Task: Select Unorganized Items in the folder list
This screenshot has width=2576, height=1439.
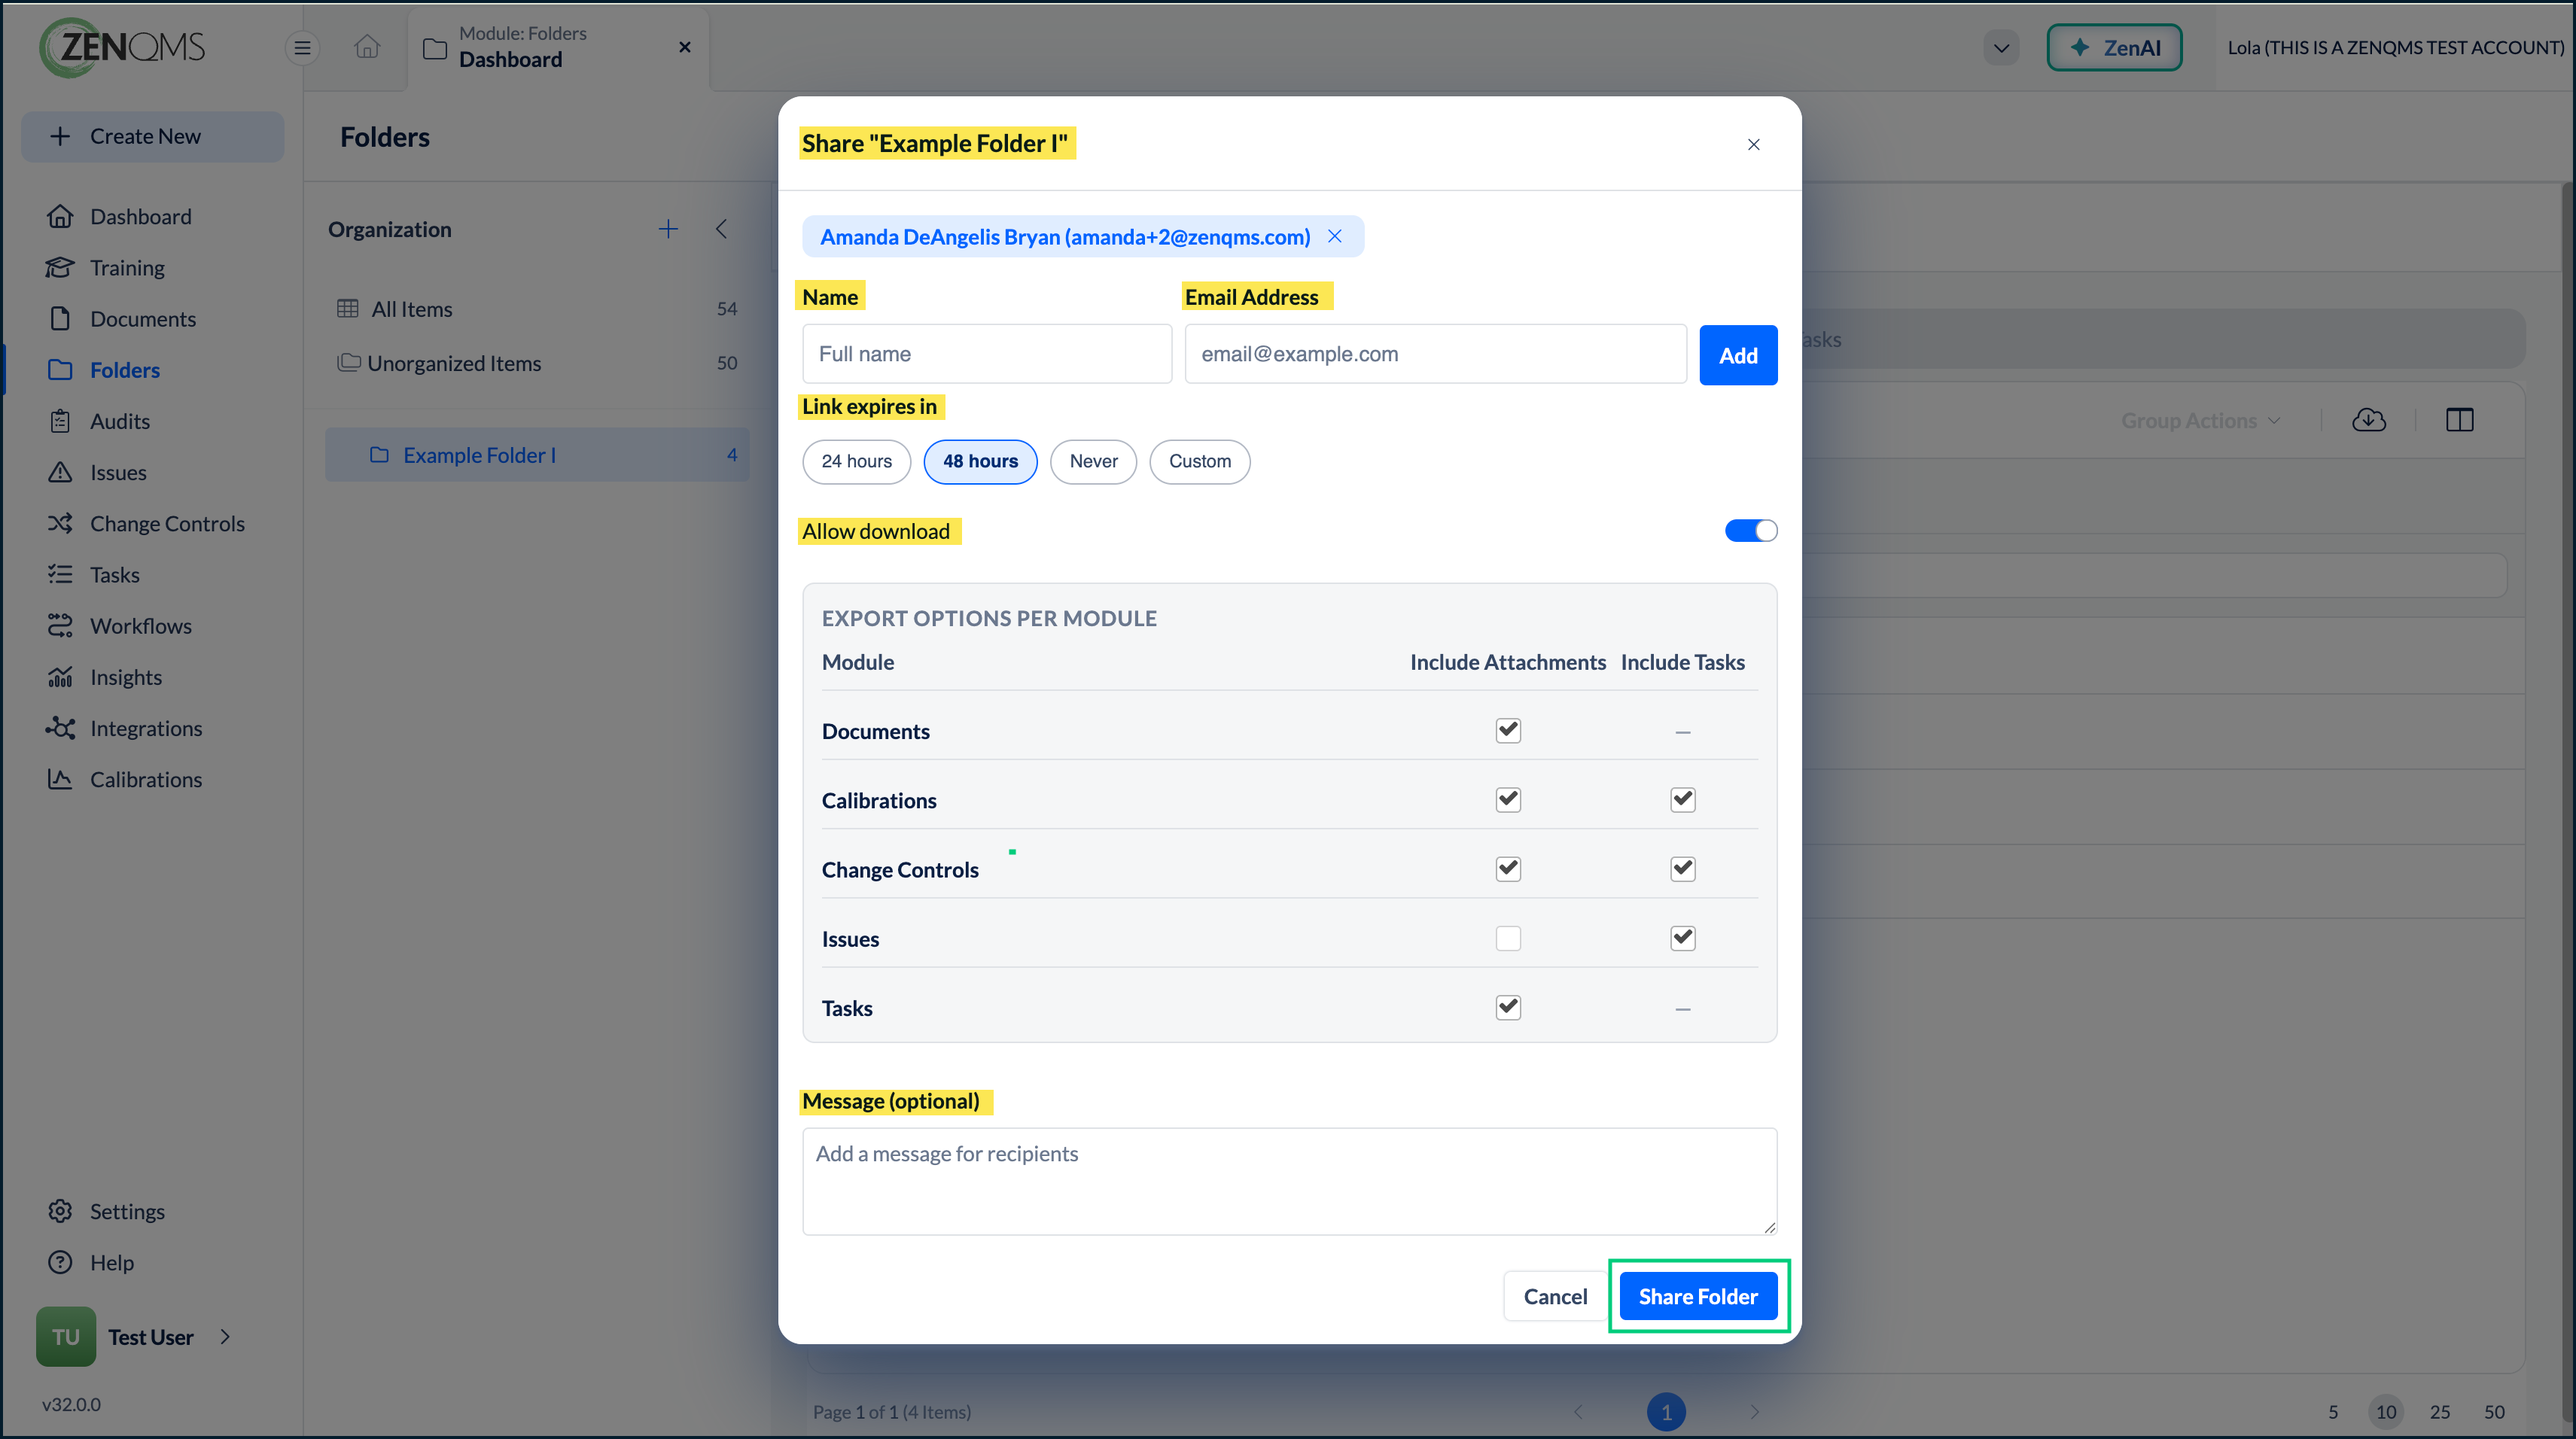Action: [537, 363]
